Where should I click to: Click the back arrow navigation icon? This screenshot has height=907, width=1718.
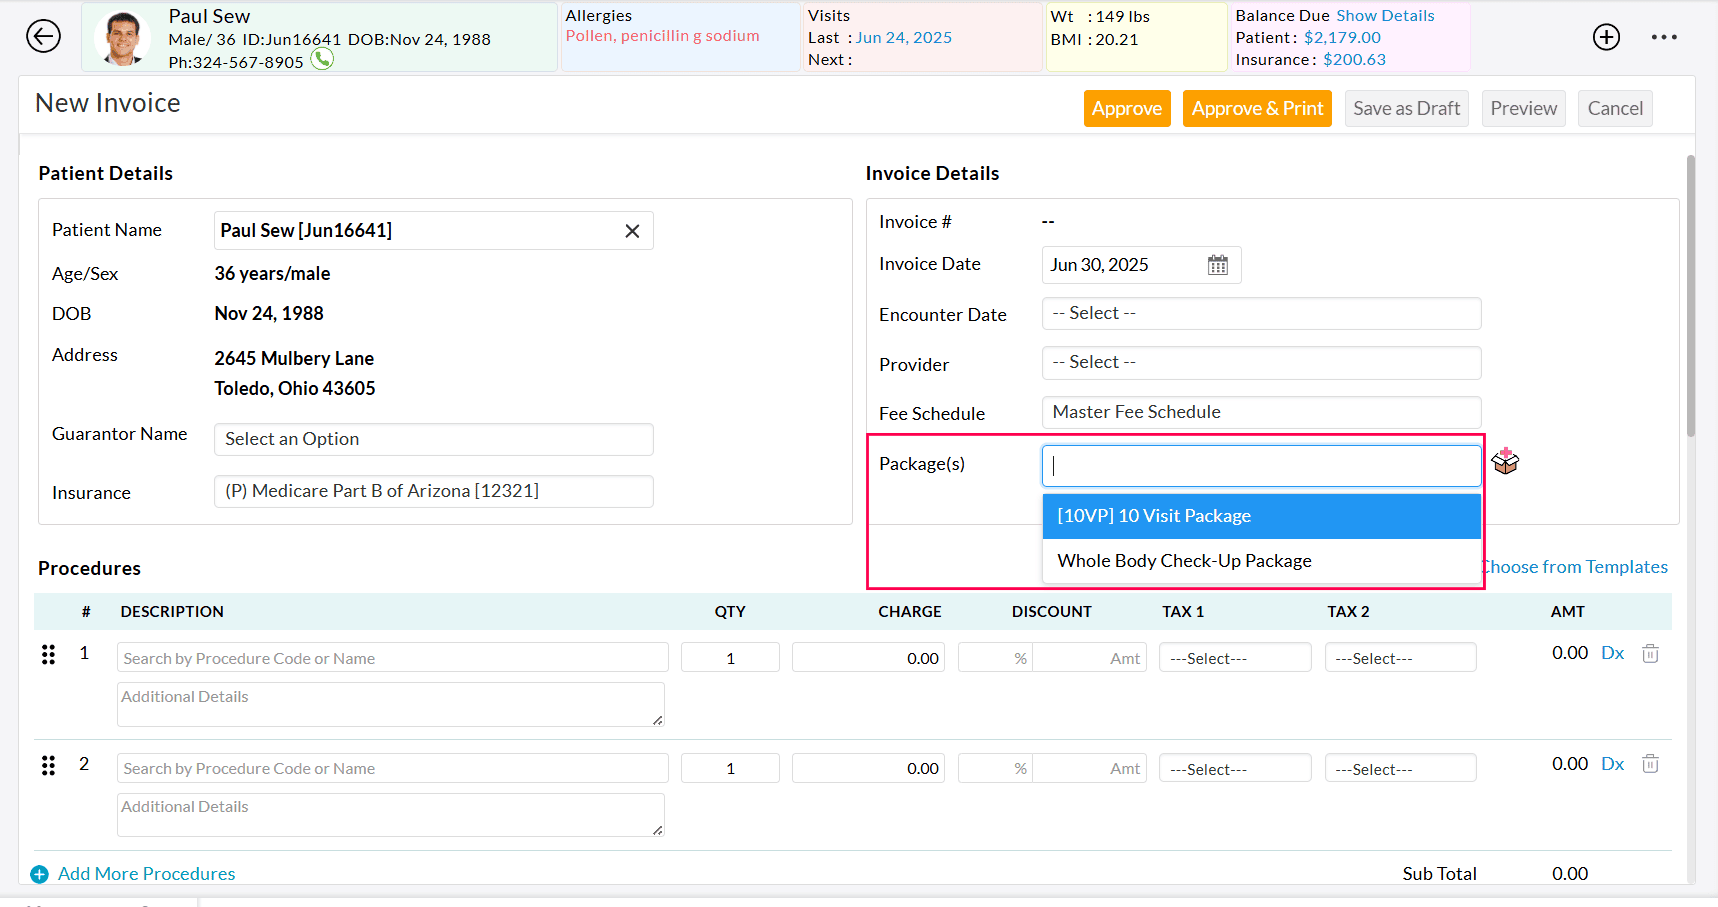point(43,36)
